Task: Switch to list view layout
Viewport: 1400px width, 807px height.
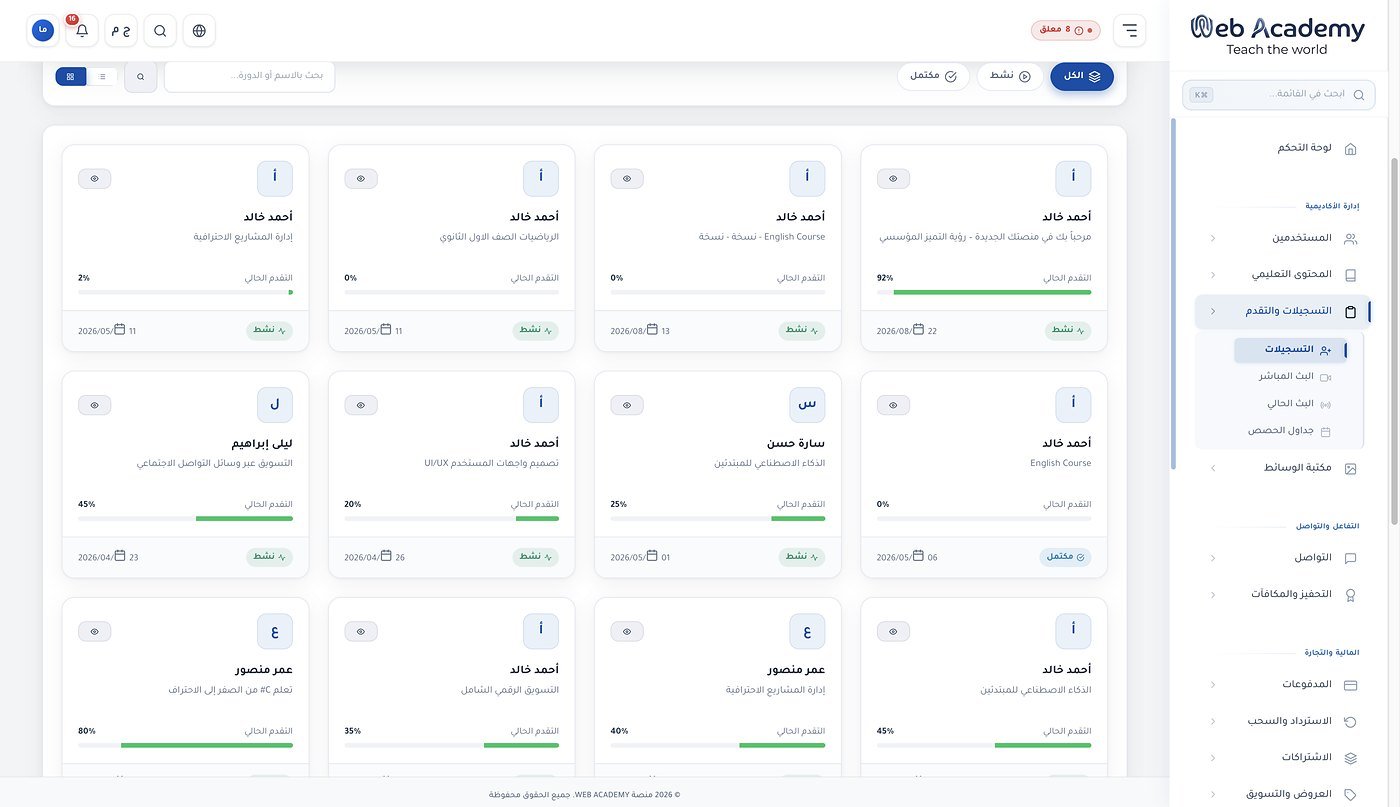Action: coord(102,76)
